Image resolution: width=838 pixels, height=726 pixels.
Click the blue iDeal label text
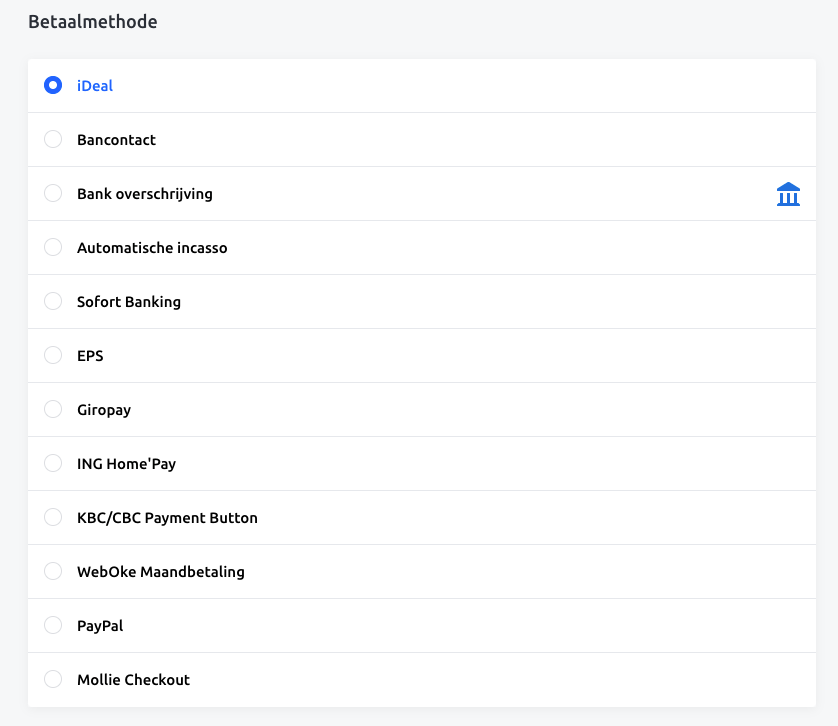[x=95, y=86]
